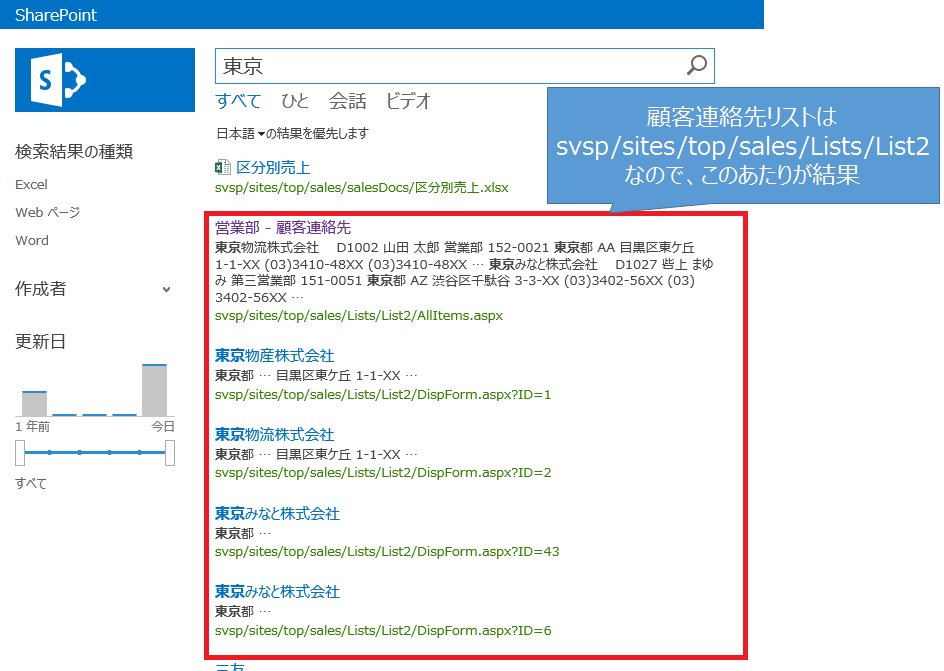Click the Lists/List2/AllItems.aspx URL
The width and height of the screenshot is (944, 671).
pos(359,316)
